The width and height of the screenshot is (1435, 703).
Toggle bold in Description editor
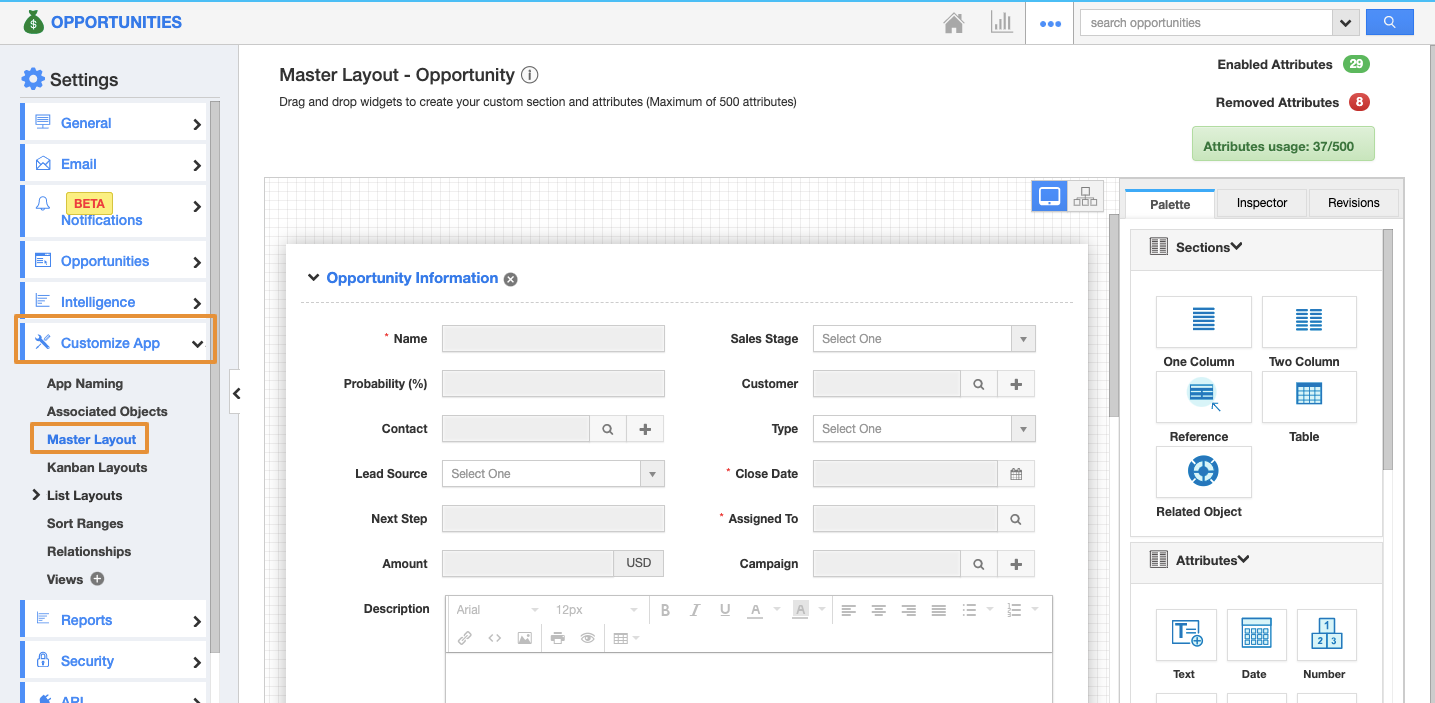(665, 610)
